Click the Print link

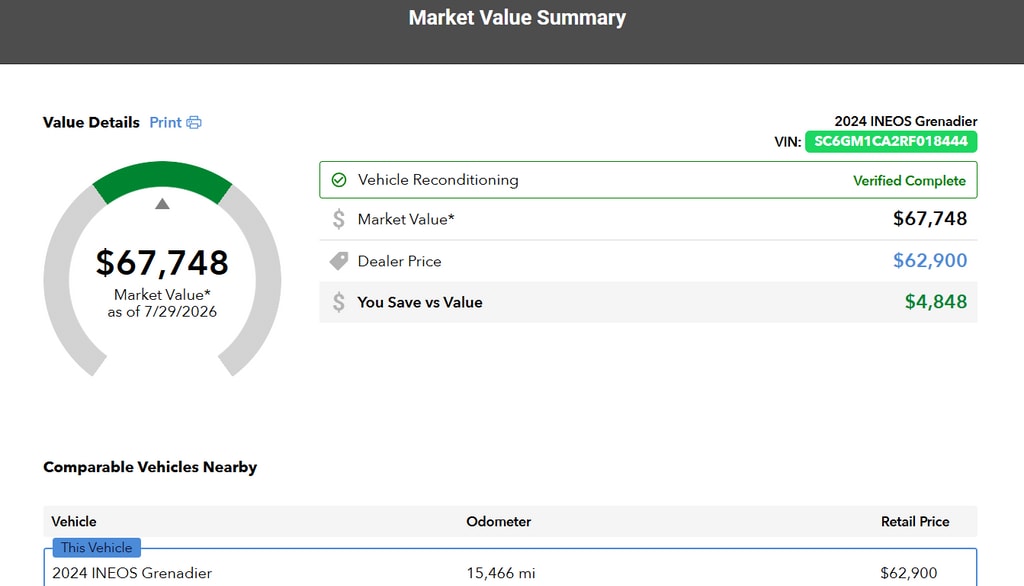tap(165, 122)
